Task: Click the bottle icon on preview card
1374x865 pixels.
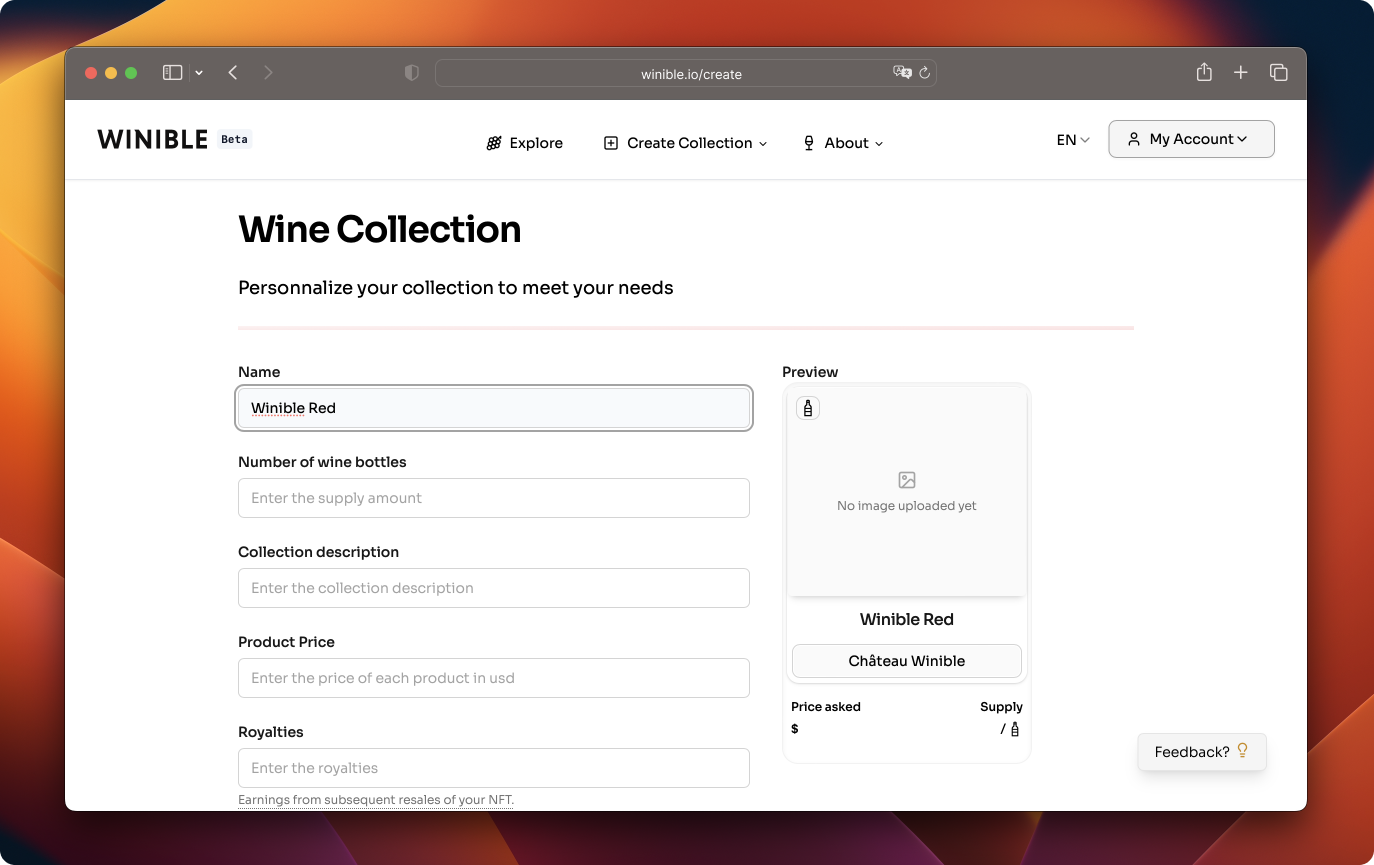Action: [808, 408]
